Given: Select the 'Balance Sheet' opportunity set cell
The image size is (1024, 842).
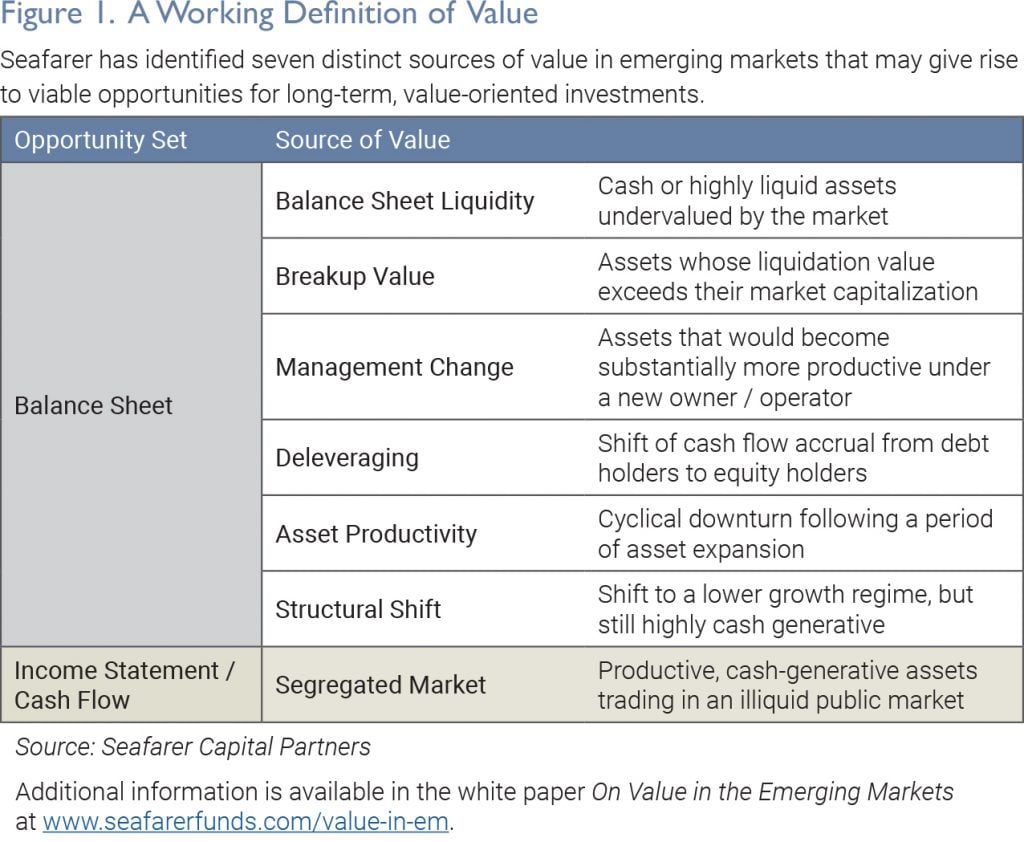Looking at the screenshot, I should pos(94,405).
